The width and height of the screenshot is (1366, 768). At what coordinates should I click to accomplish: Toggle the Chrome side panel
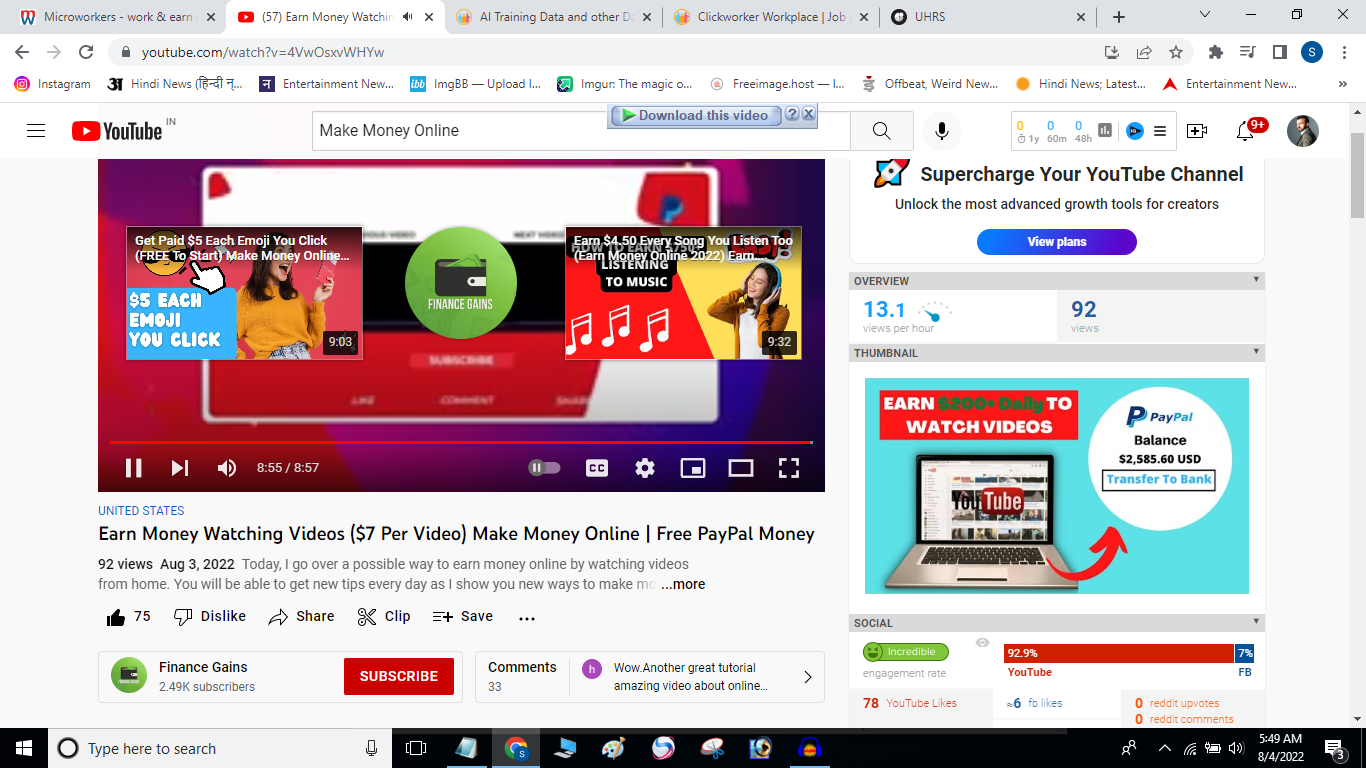pos(1279,52)
